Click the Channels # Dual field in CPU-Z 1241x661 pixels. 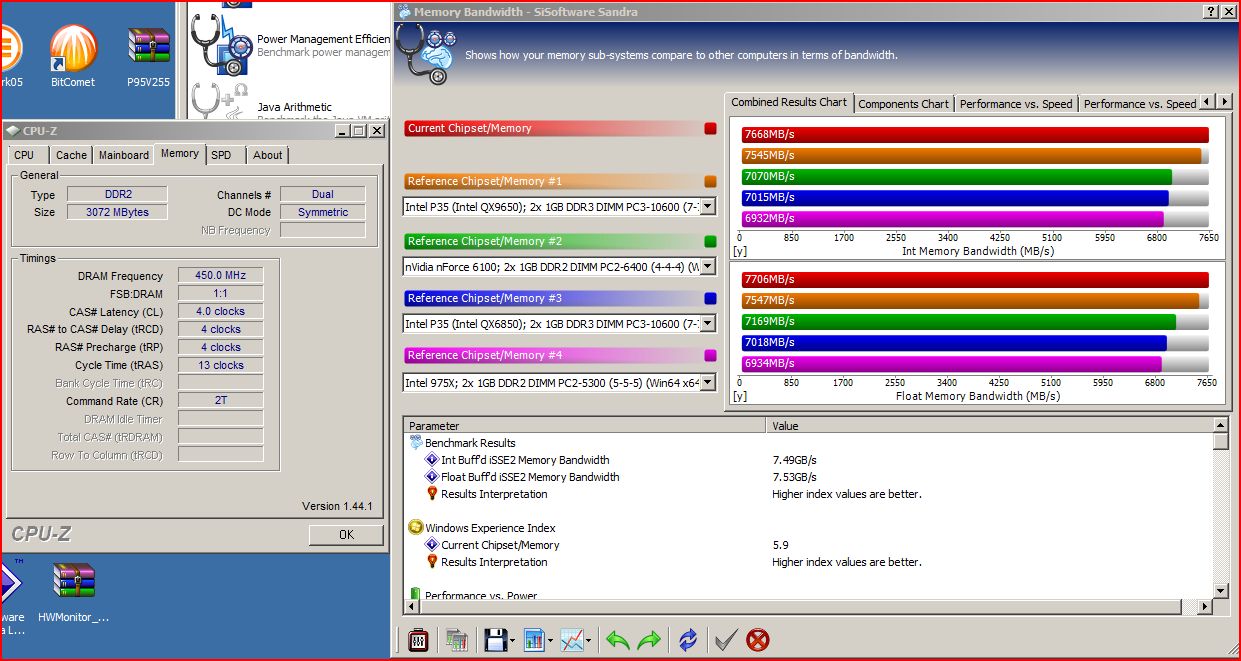pyautogui.click(x=323, y=194)
